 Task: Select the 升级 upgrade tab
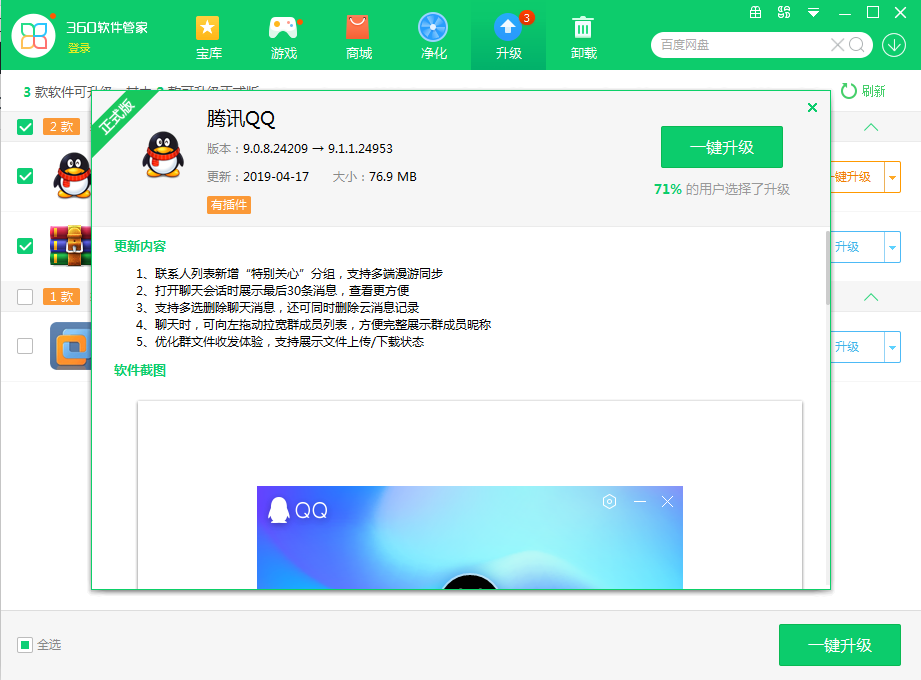509,37
